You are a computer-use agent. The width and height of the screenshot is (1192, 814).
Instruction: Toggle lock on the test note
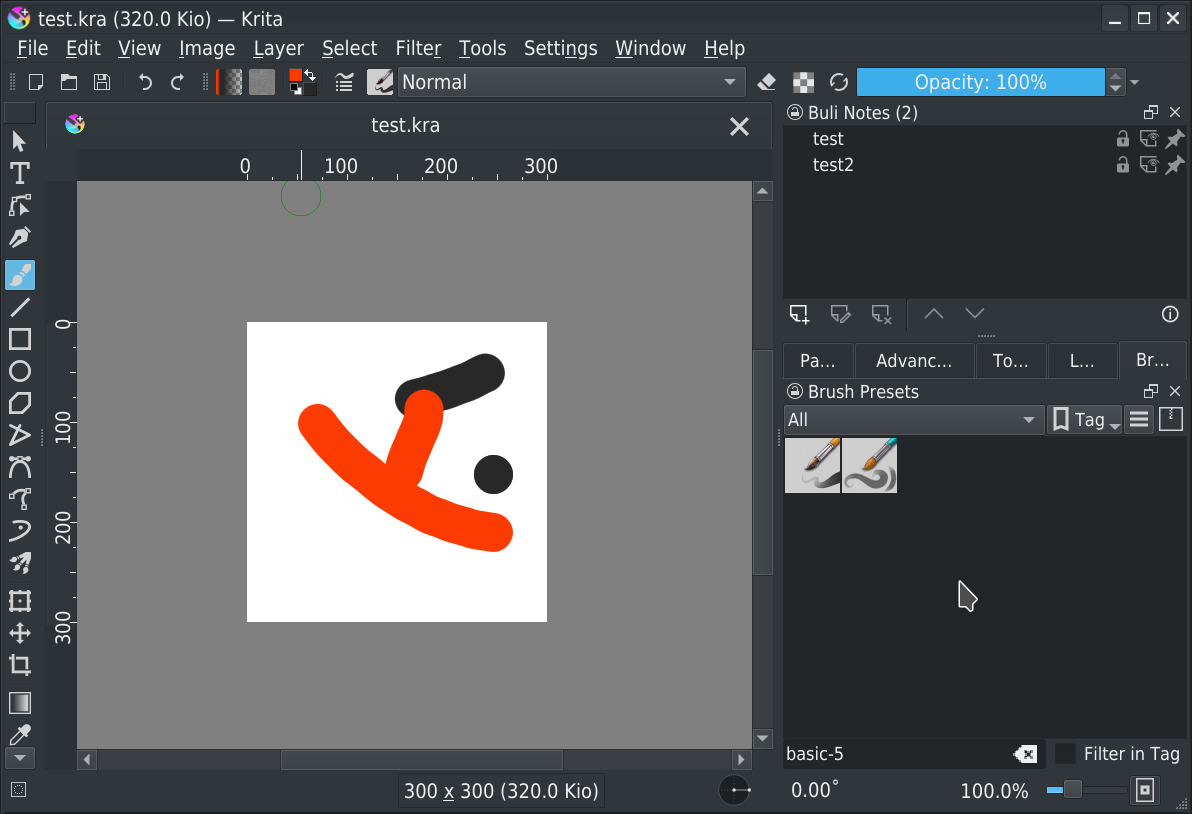1123,139
